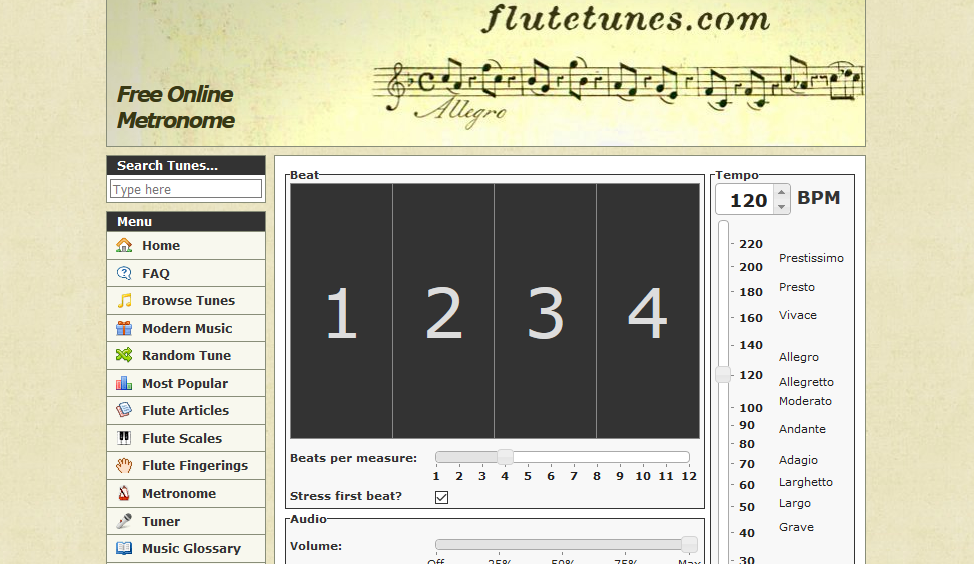The height and width of the screenshot is (564, 974).
Task: Click the Larghetto tempo label
Action: 806,482
